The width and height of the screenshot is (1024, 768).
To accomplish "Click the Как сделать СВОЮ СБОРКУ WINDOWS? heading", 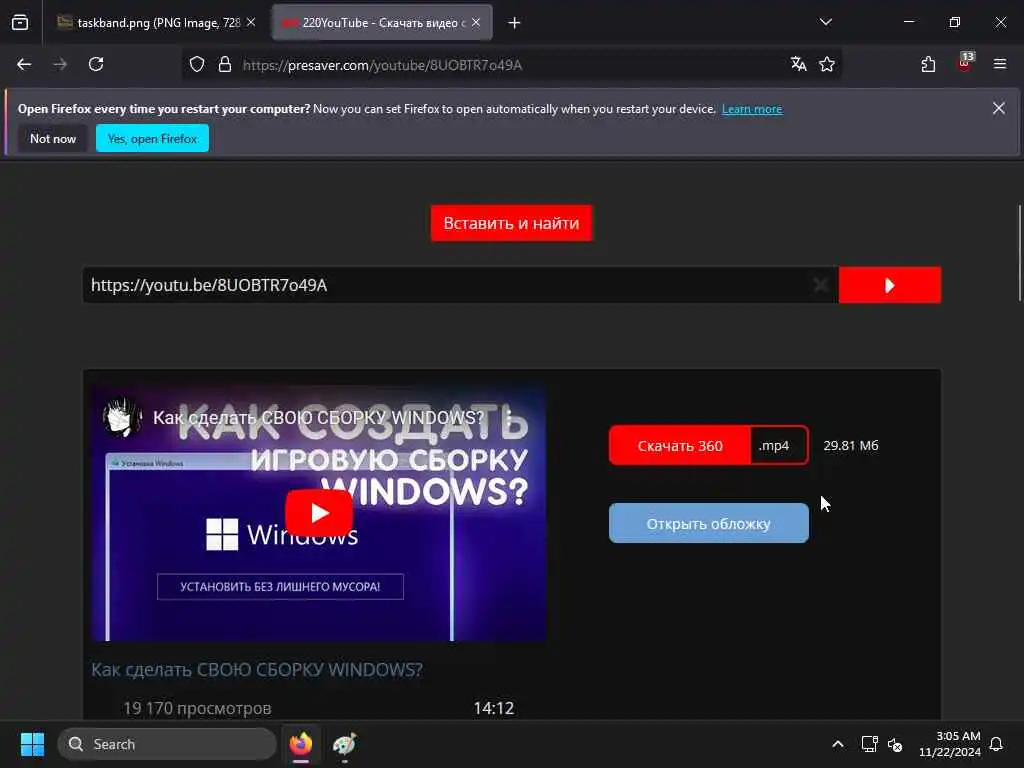I will tap(257, 669).
